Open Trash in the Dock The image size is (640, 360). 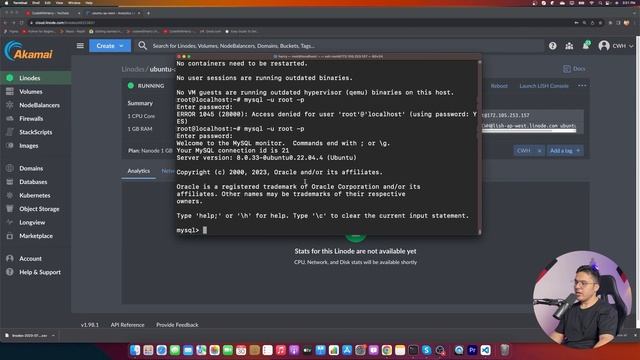pyautogui.click(x=504, y=350)
